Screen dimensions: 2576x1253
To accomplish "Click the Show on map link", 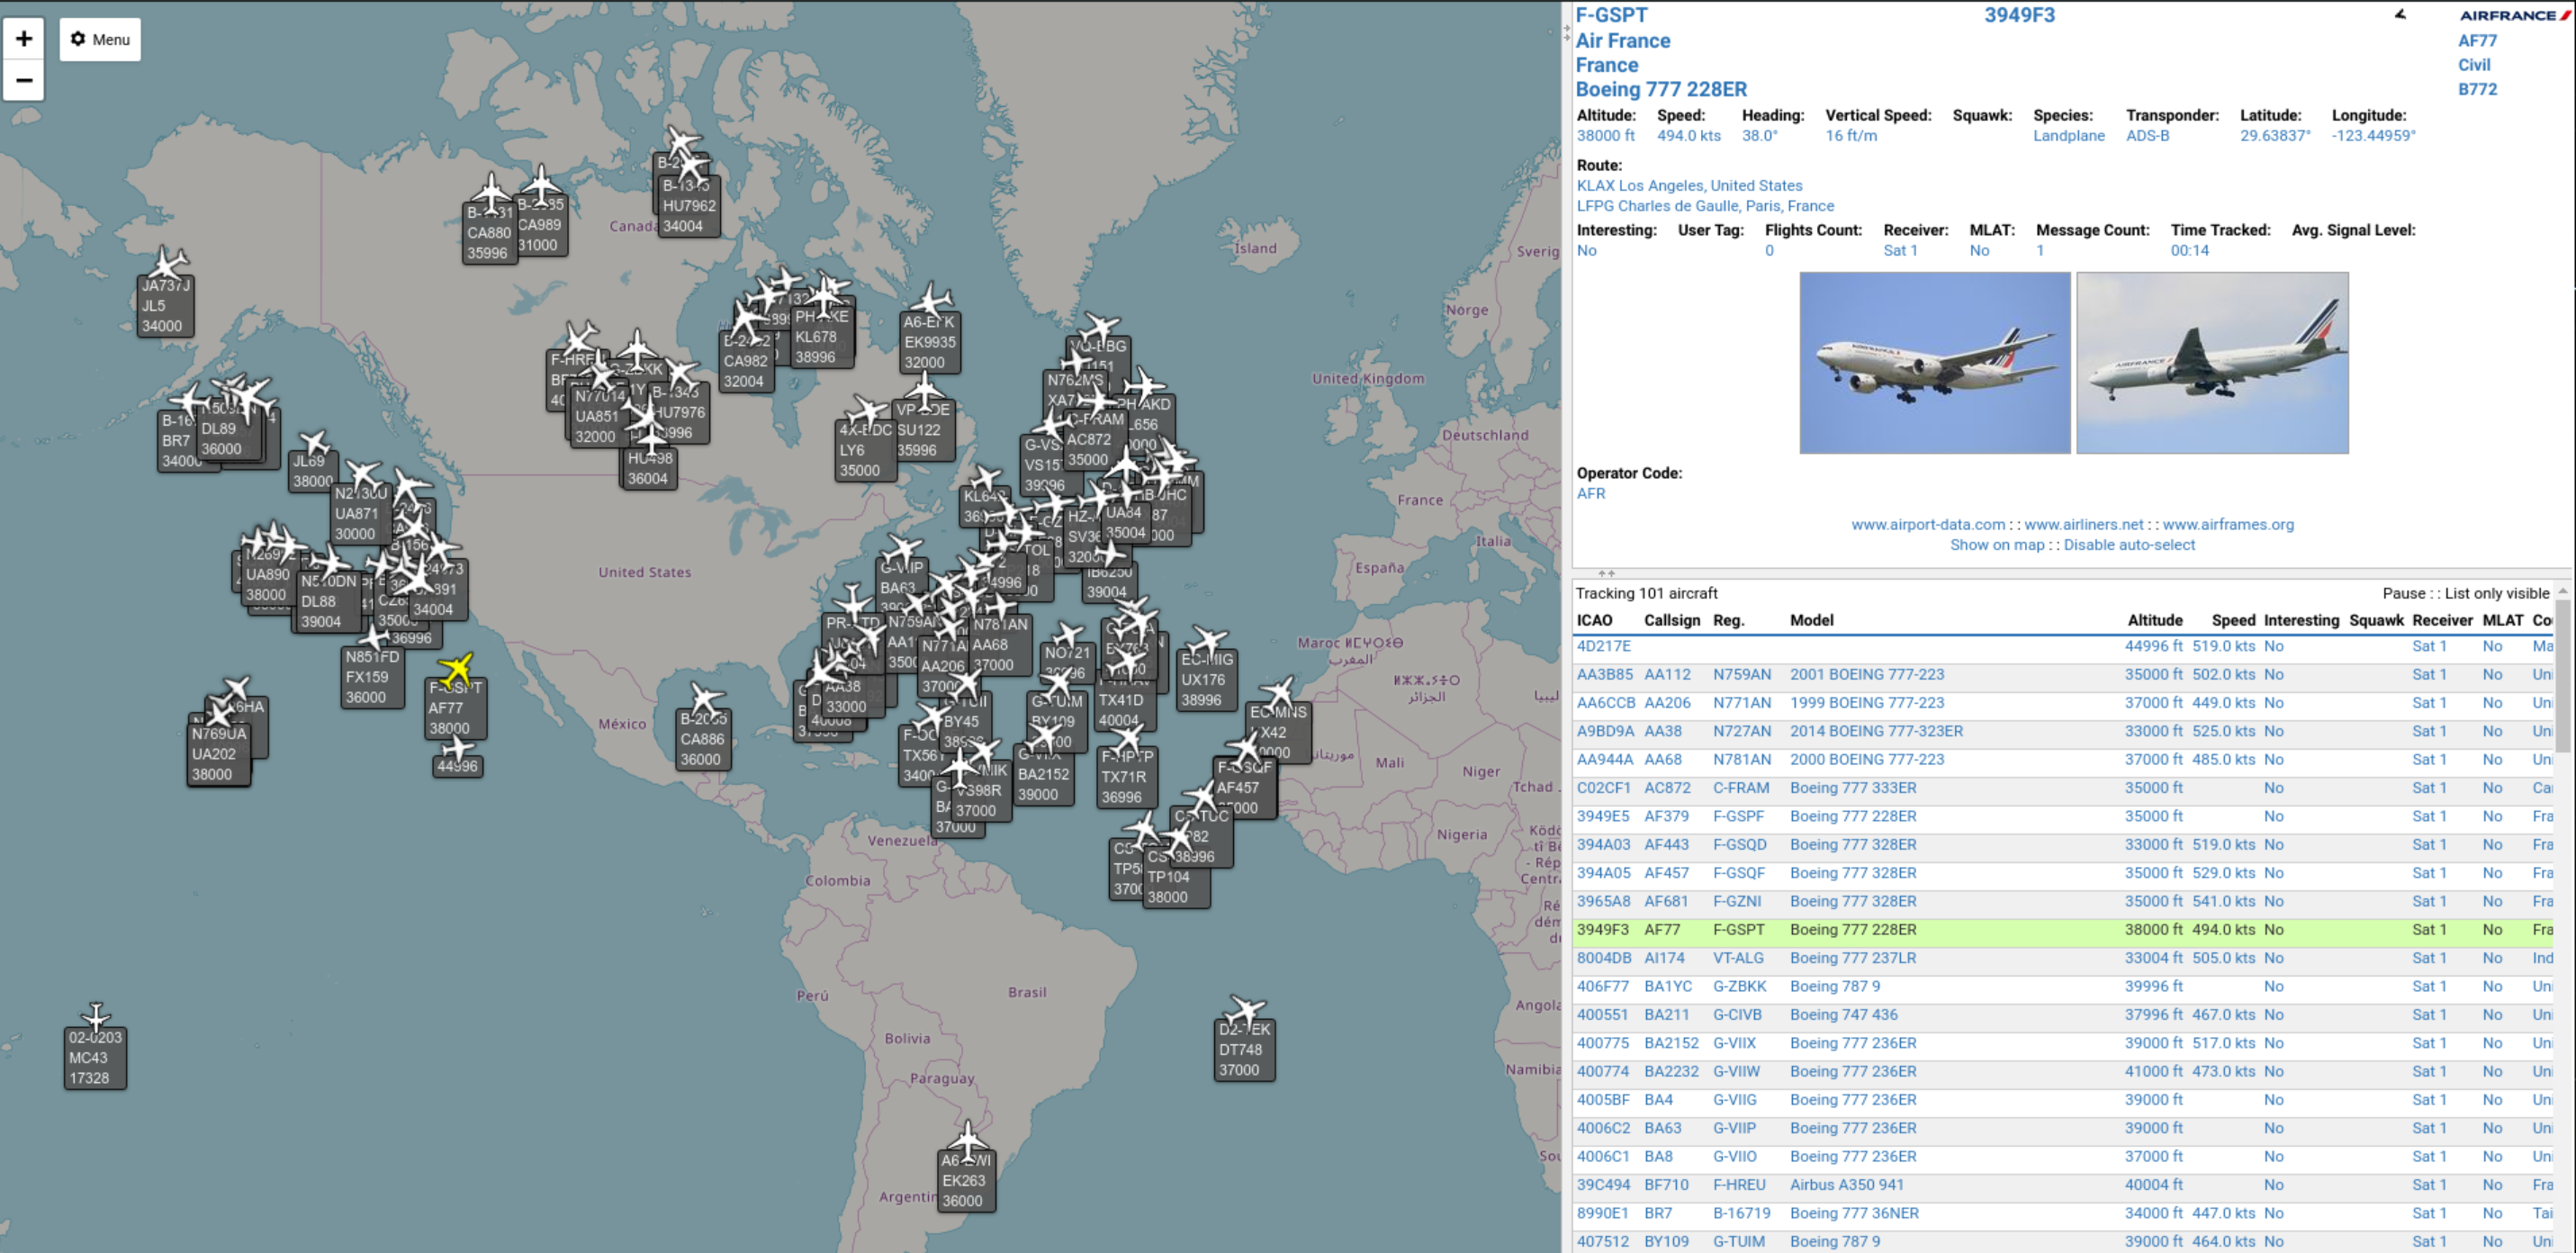I will coord(1996,545).
